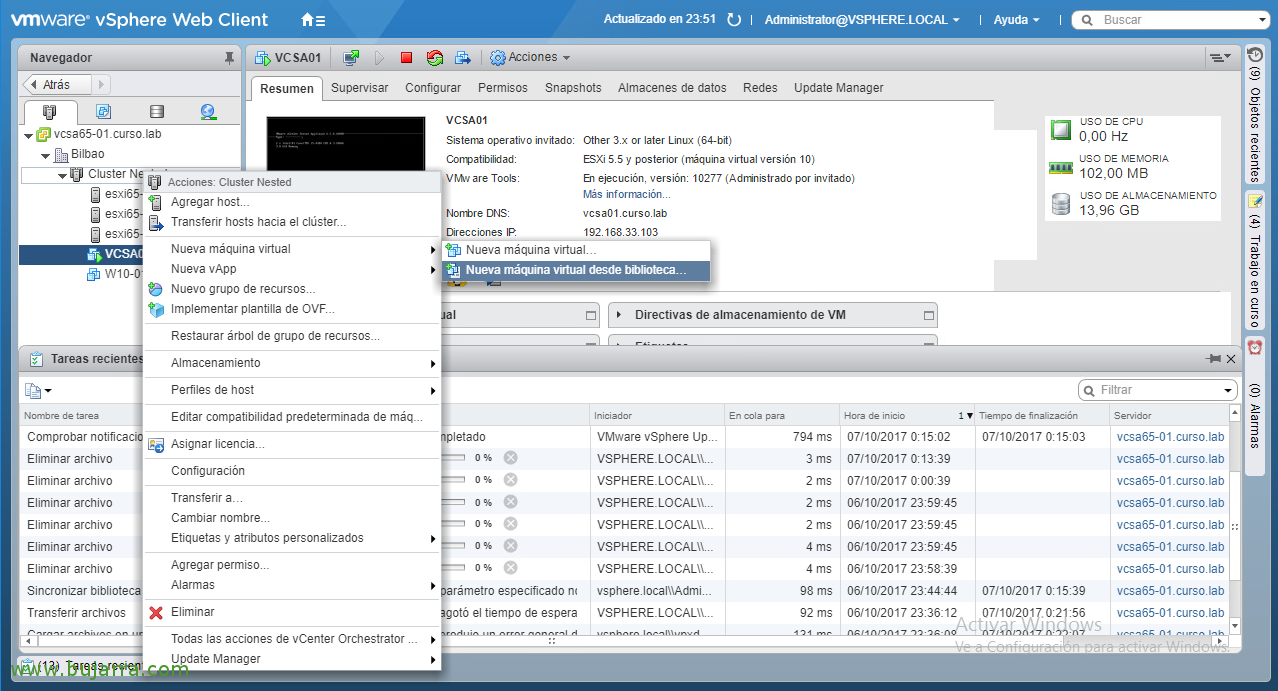Choose Implementar plantilla de OVF menu entry
Screen dimensions: 1278x691
pyautogui.click(x=252, y=309)
